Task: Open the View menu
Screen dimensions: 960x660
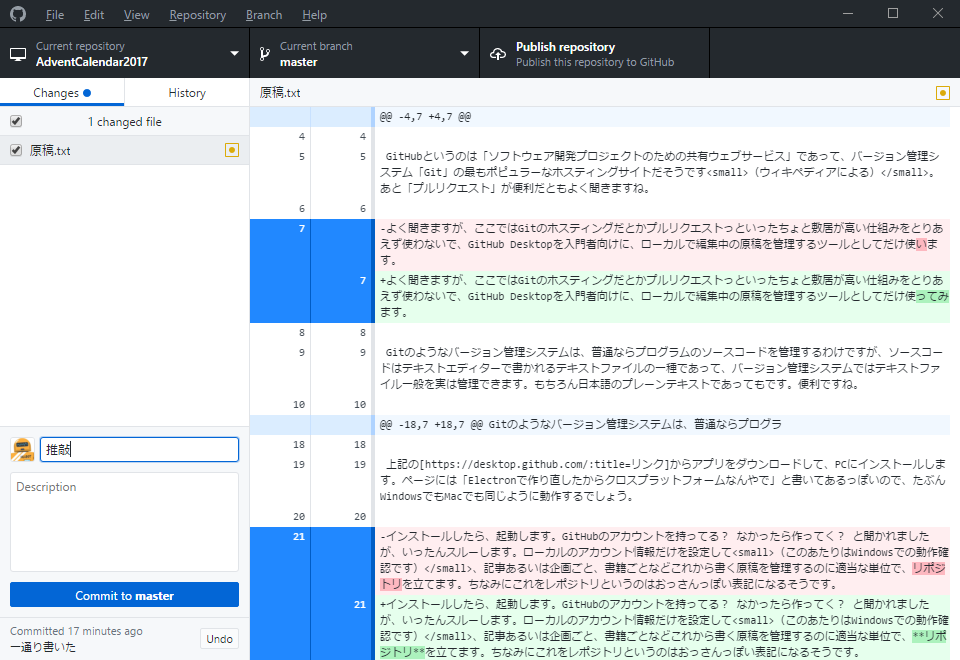Action: (136, 15)
